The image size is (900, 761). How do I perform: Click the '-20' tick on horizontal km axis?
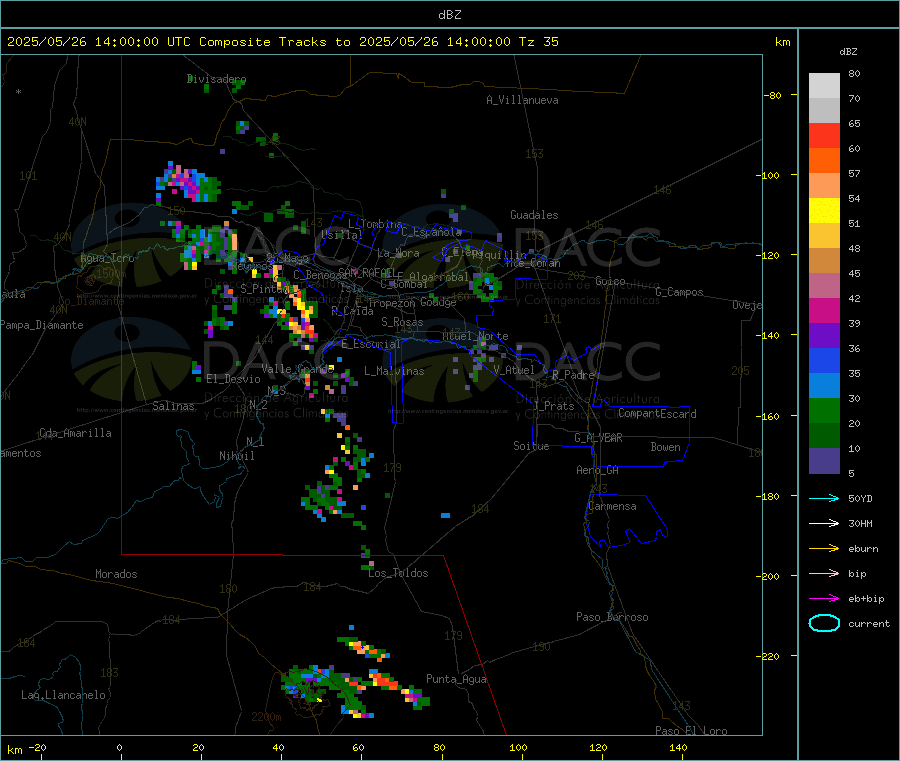click(x=38, y=747)
